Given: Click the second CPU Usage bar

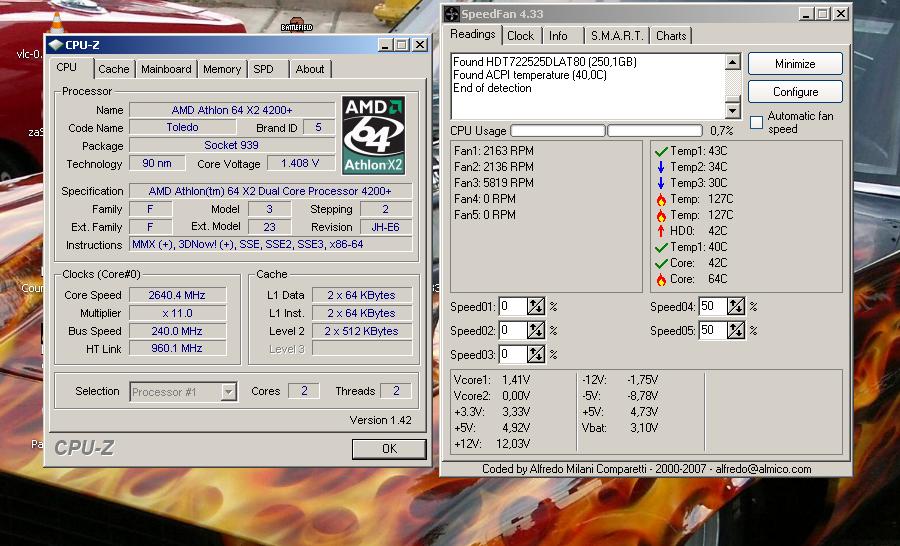Looking at the screenshot, I should pyautogui.click(x=655, y=131).
